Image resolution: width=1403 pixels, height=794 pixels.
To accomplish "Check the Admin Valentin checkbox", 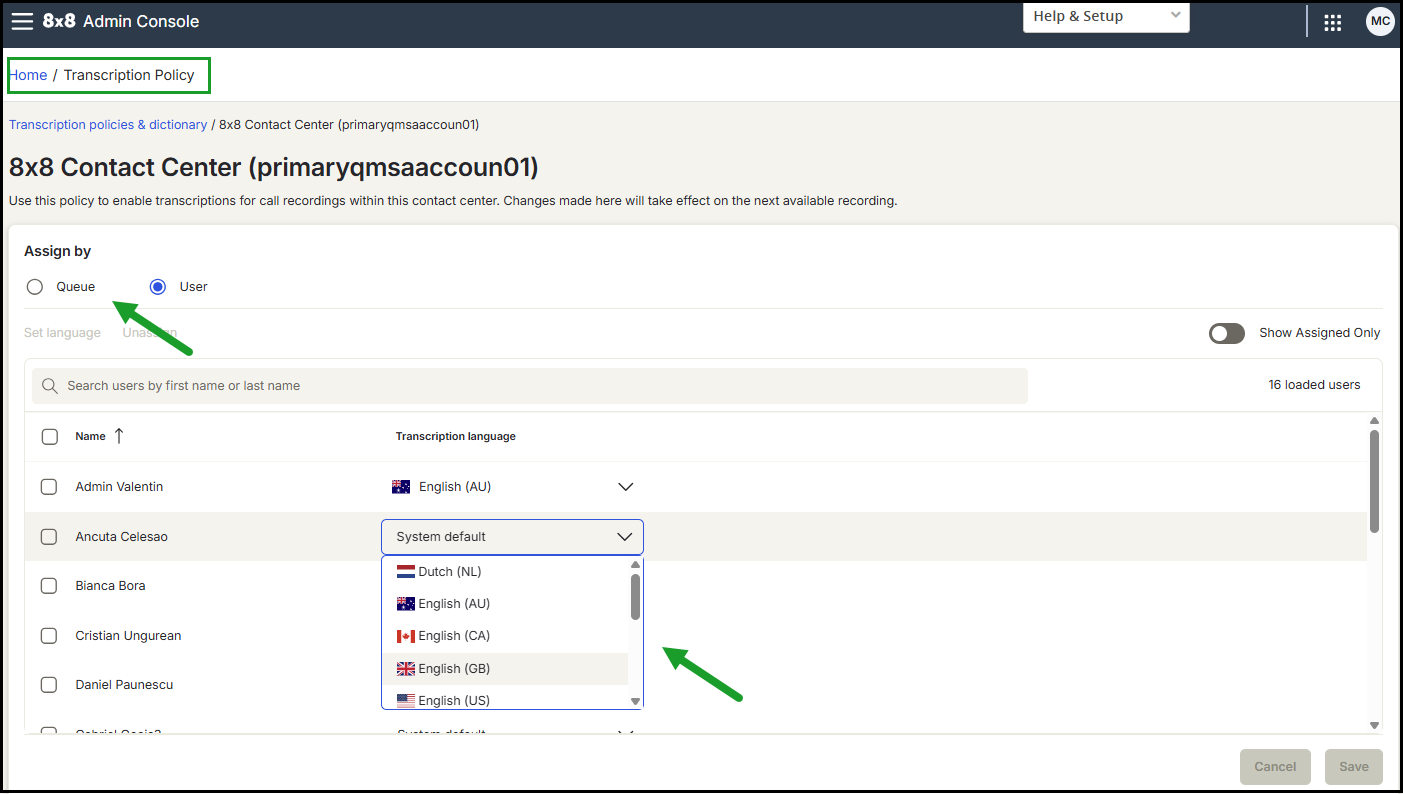I will click(x=49, y=487).
